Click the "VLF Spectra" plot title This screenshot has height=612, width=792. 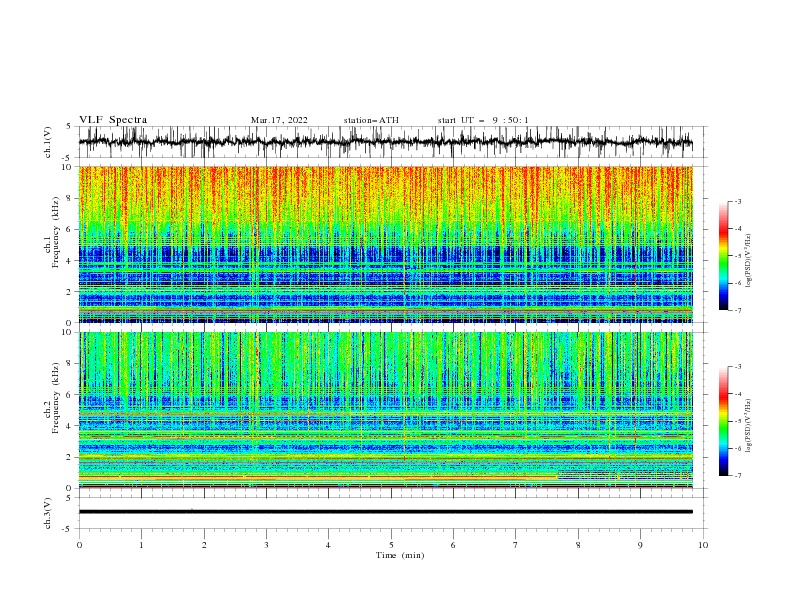pos(113,120)
